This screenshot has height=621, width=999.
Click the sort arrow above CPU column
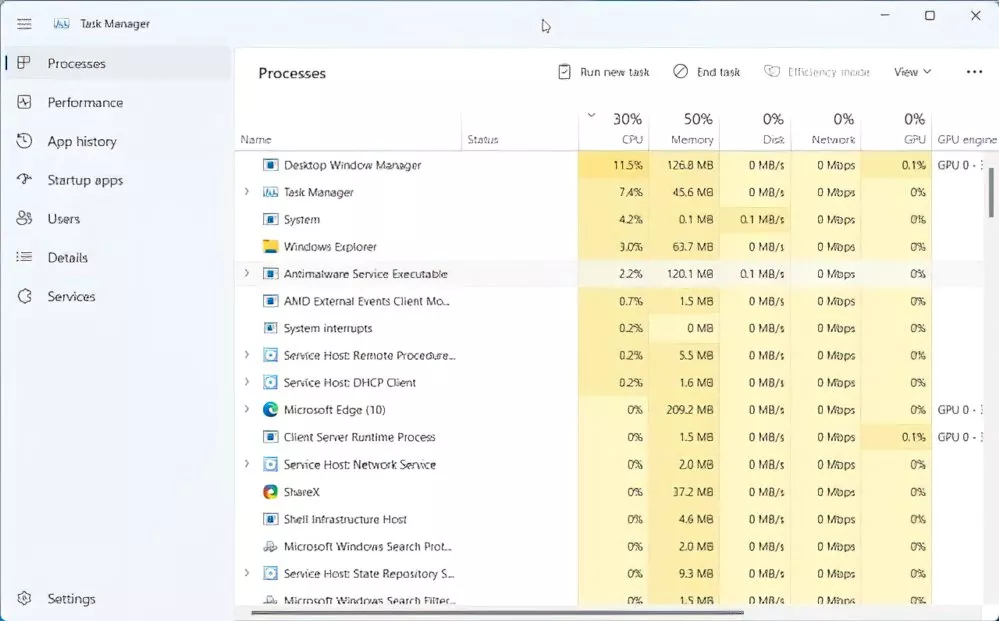tap(591, 115)
